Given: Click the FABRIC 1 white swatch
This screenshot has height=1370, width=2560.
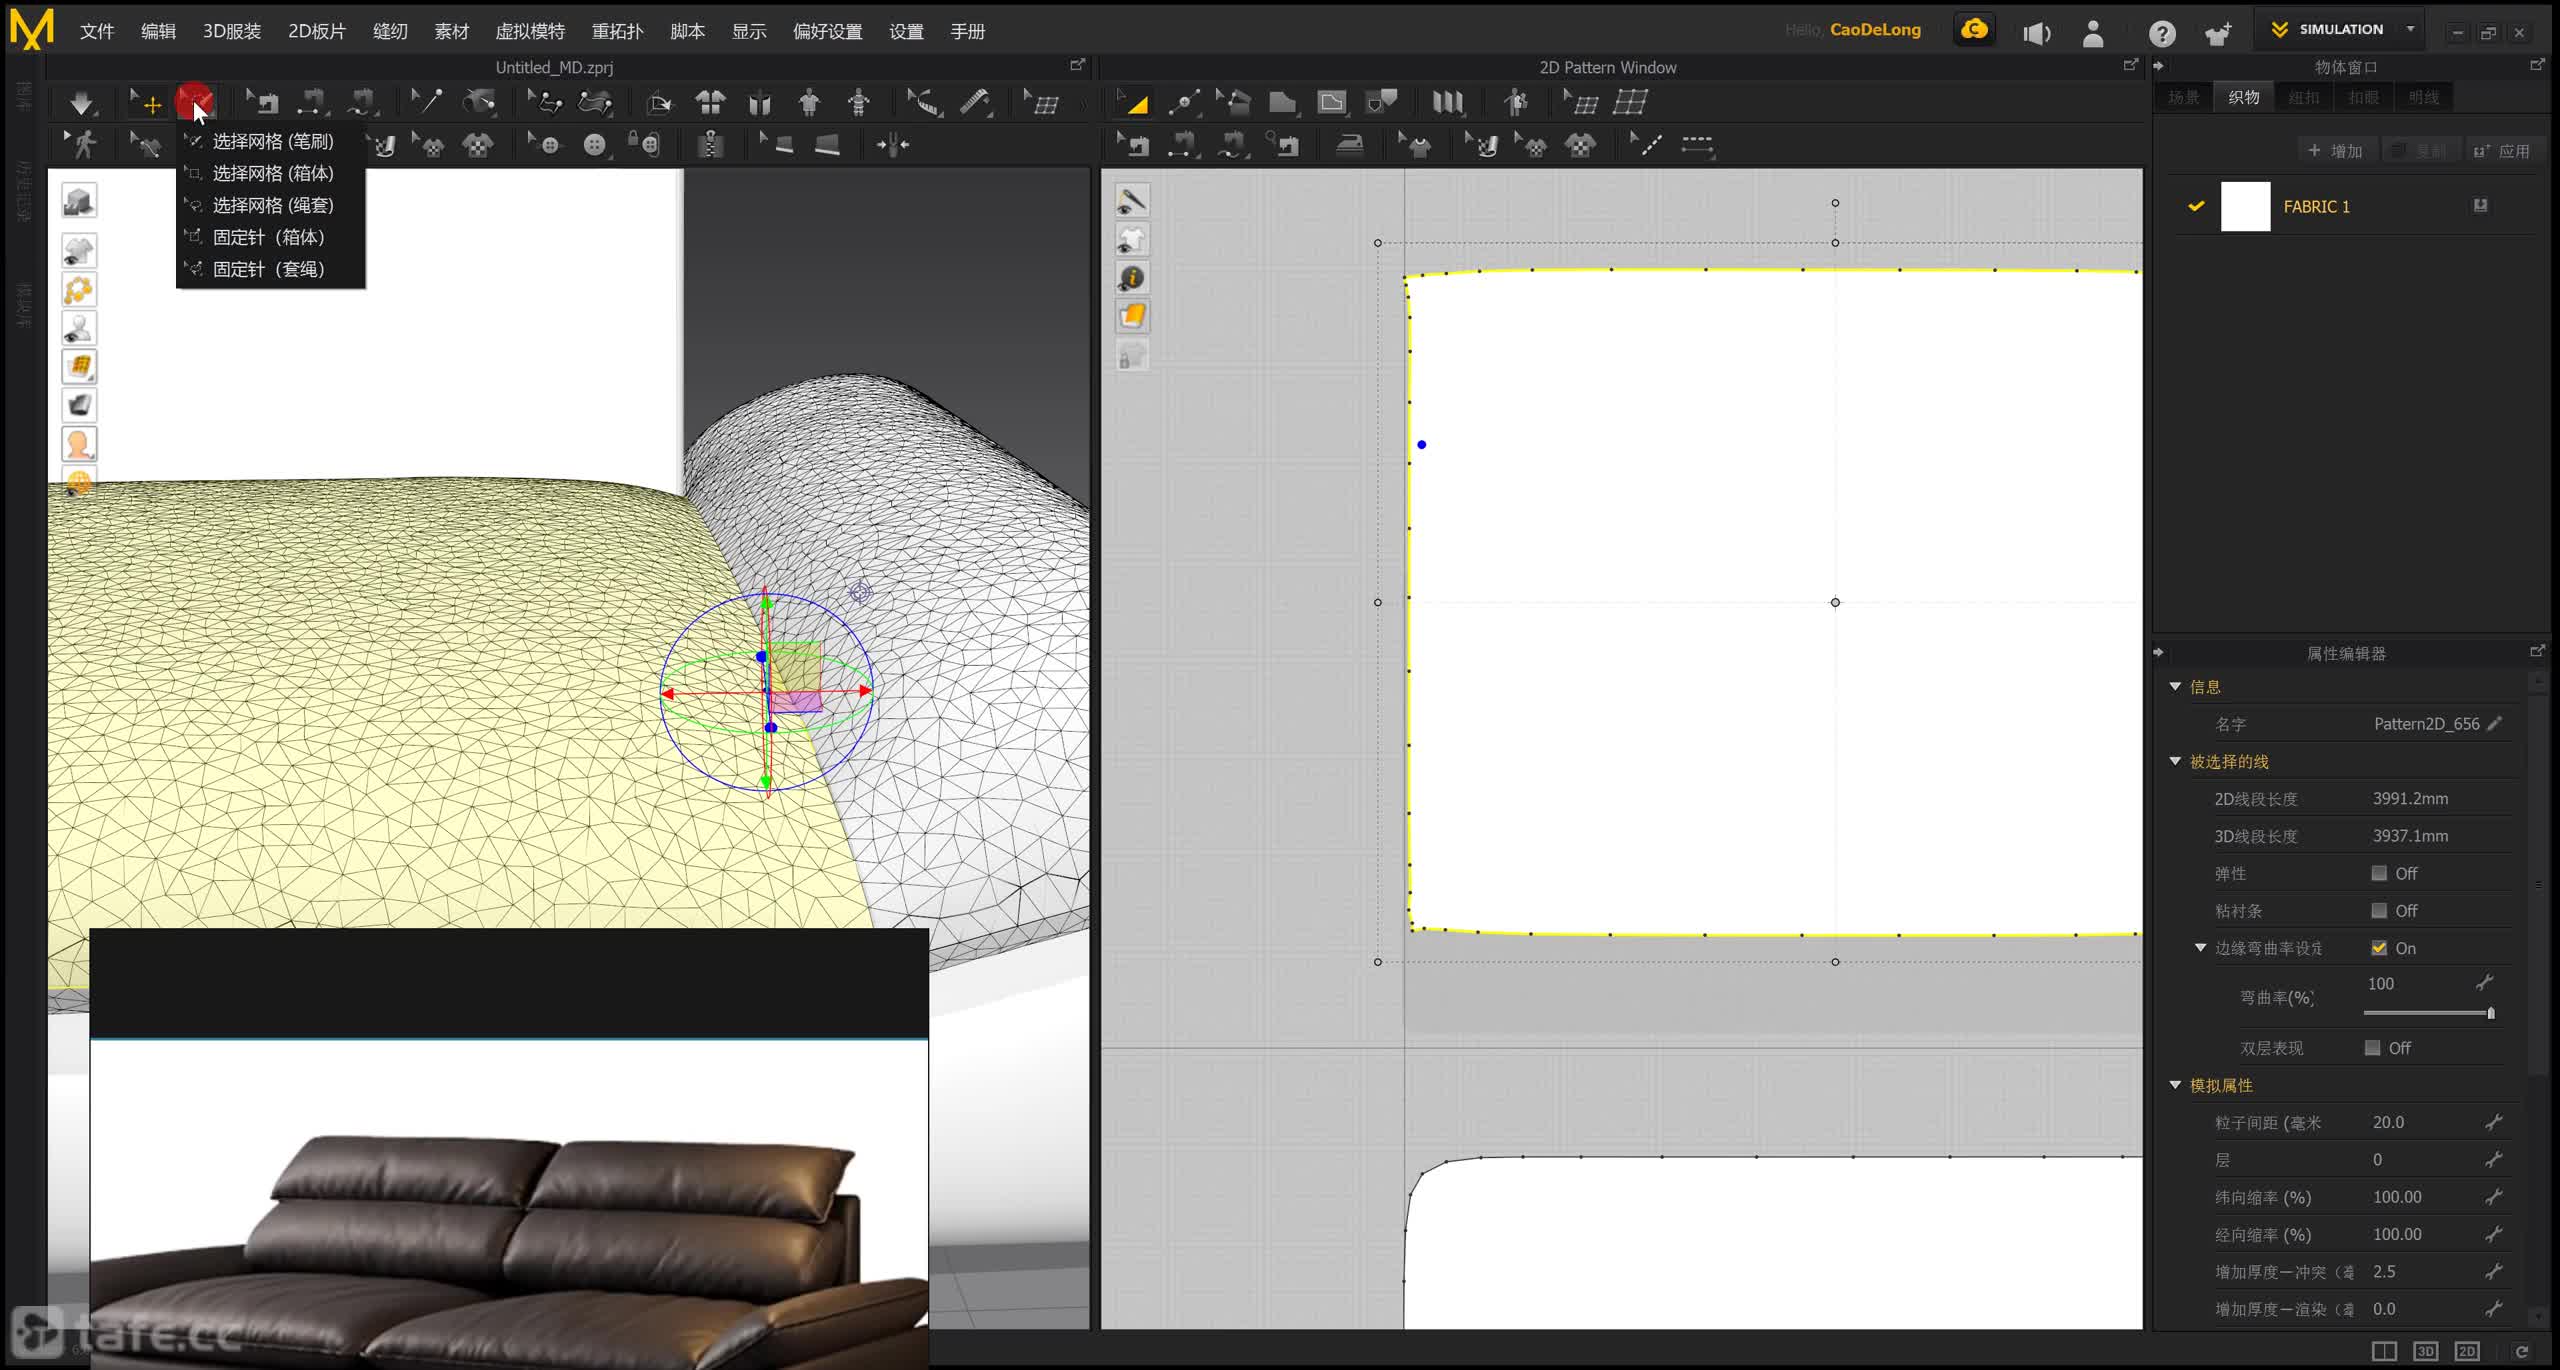Looking at the screenshot, I should click(x=2245, y=207).
